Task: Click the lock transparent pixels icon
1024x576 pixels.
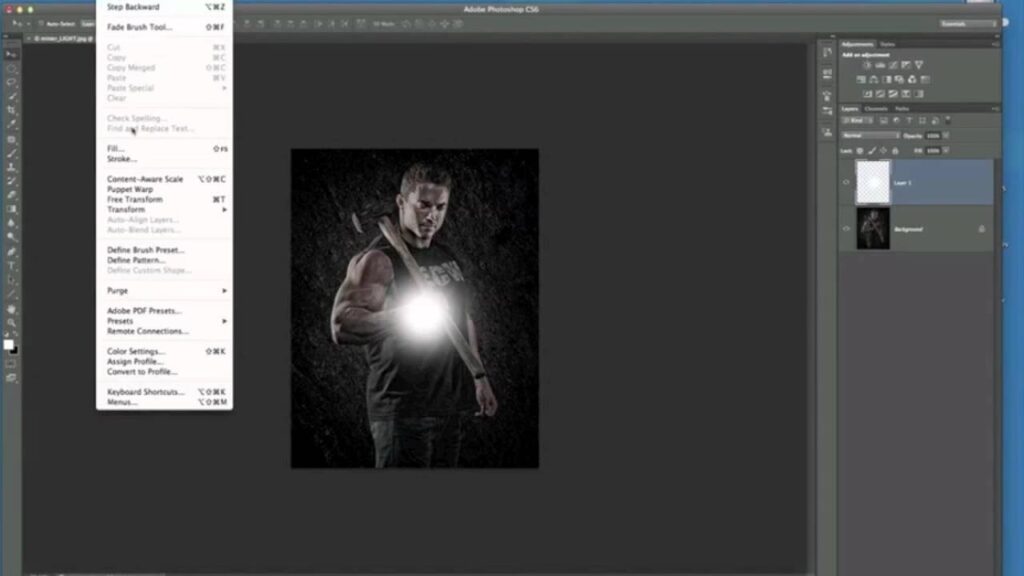Action: tap(859, 150)
